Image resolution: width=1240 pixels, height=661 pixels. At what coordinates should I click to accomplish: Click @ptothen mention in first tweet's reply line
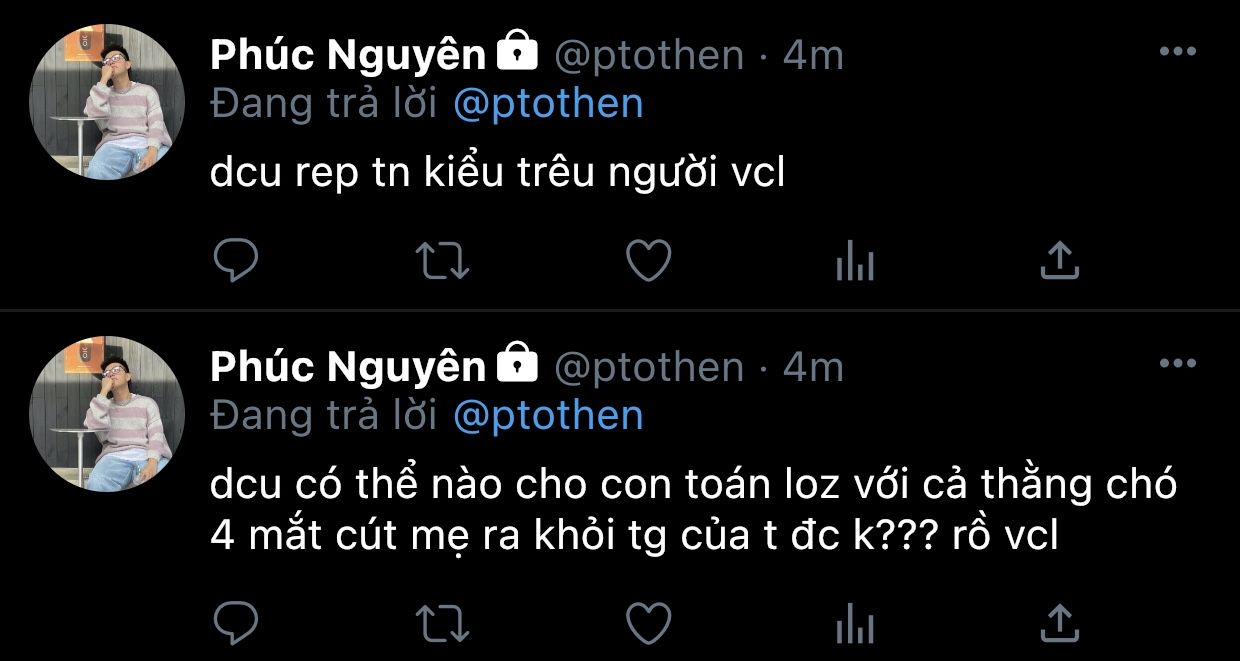547,104
